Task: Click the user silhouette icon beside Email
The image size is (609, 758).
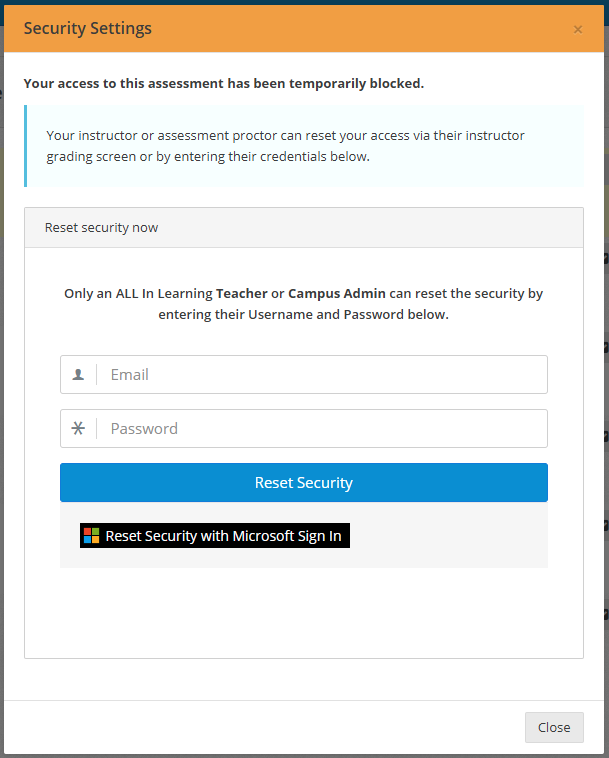Action: [78, 375]
